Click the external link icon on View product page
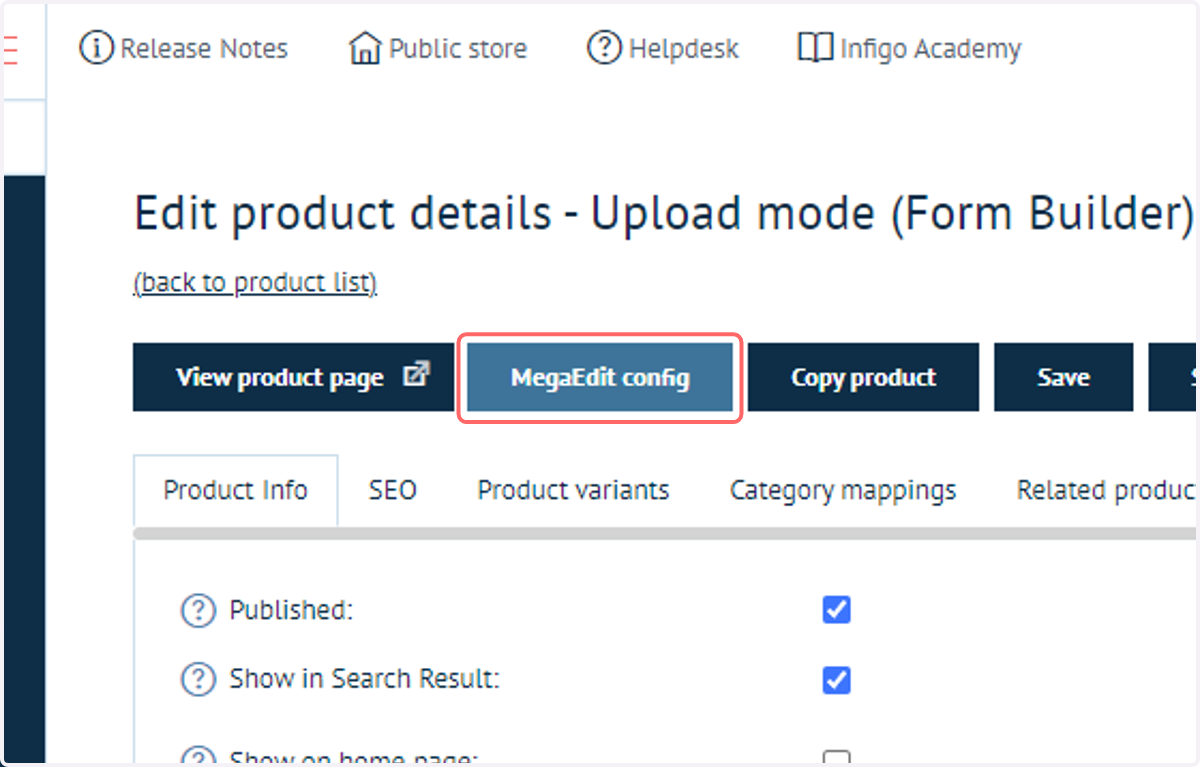Screen dimensions: 1200x767 coord(416,375)
